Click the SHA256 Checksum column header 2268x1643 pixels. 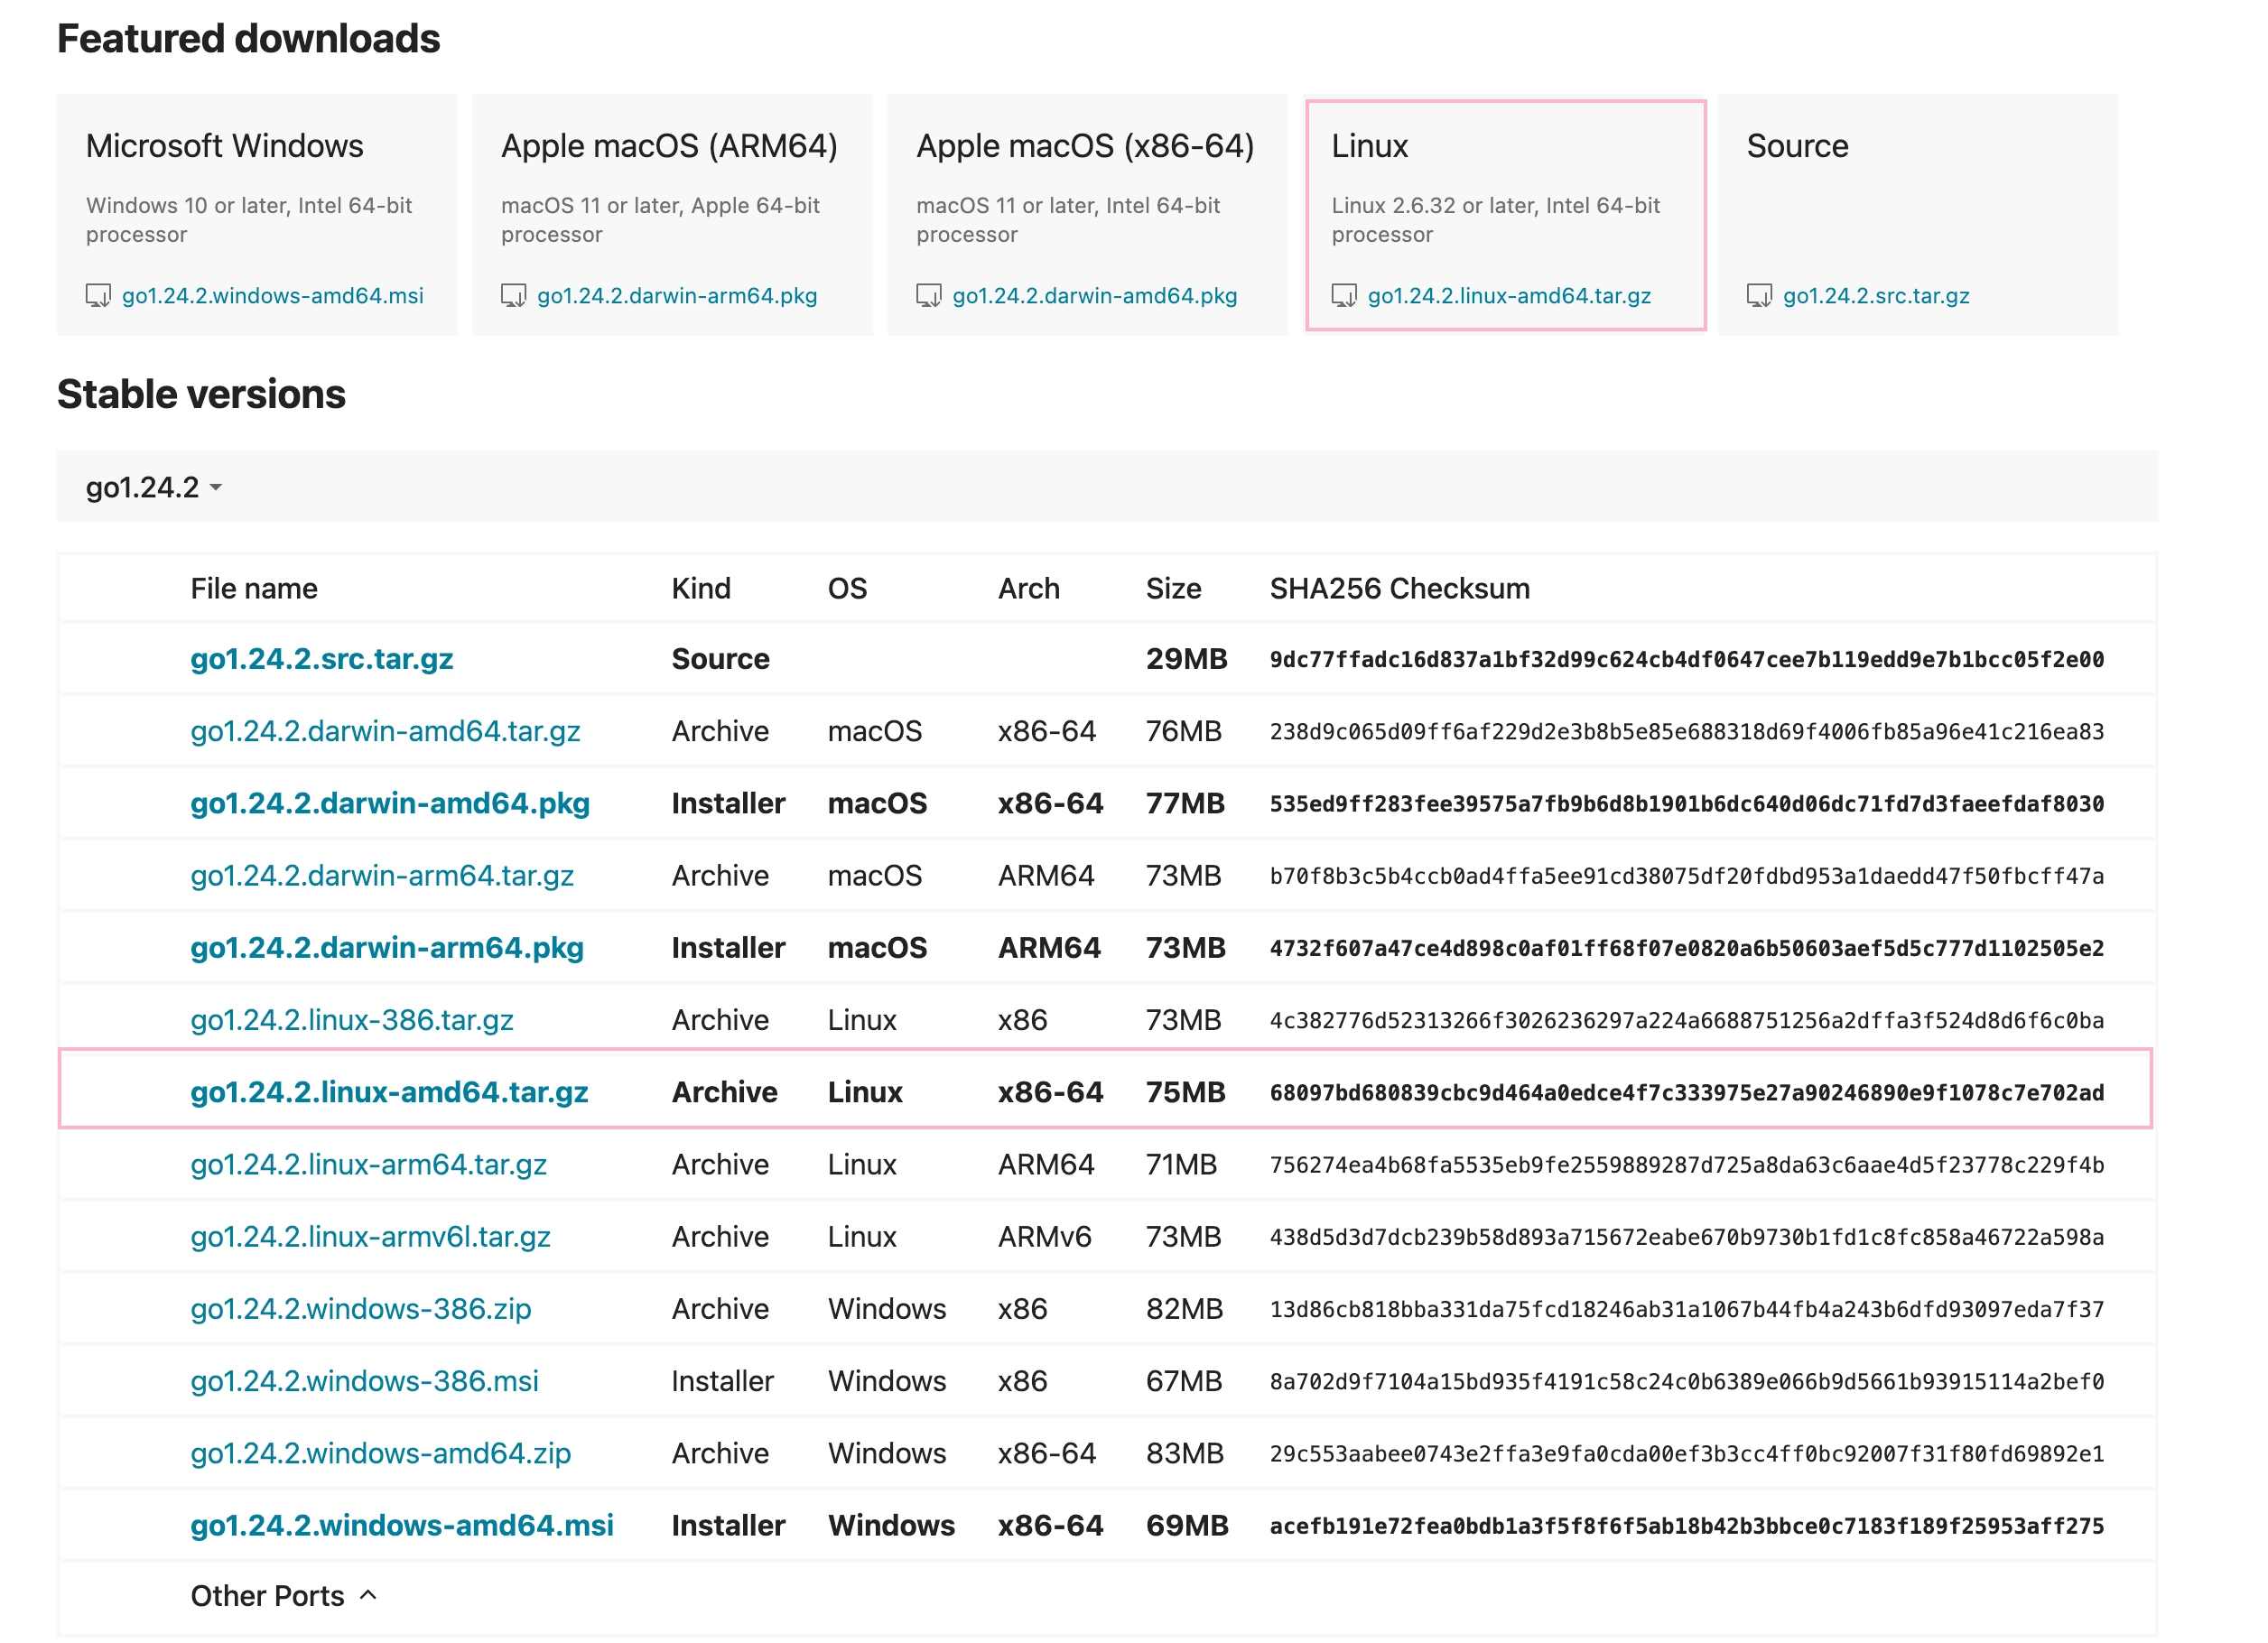1399,588
